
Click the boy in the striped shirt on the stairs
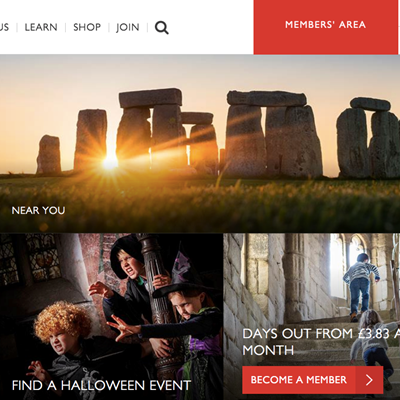click(361, 286)
